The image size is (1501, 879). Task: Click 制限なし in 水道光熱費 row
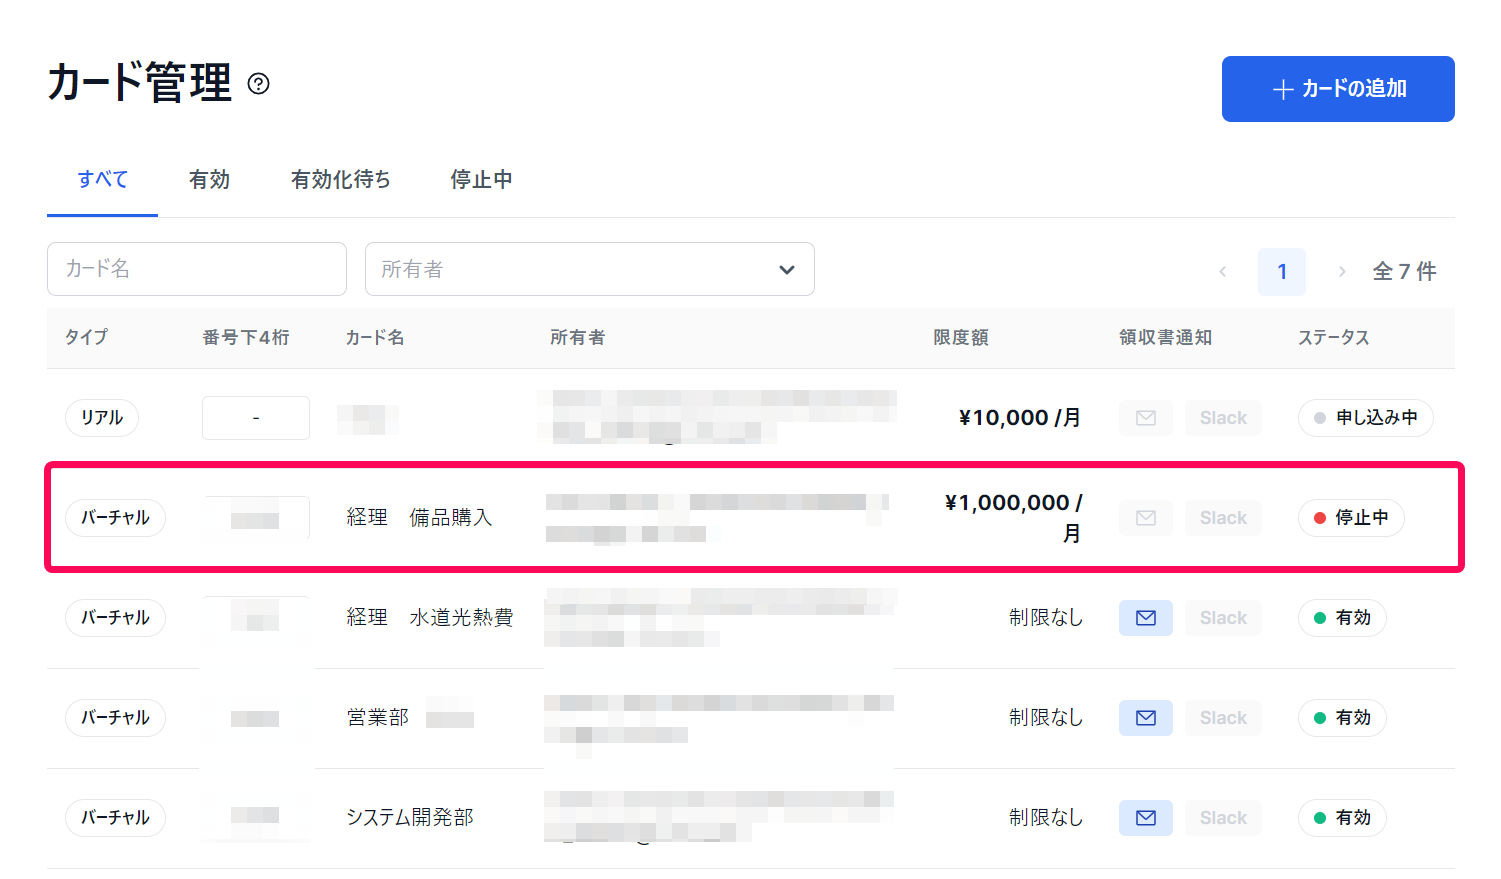pos(1046,618)
